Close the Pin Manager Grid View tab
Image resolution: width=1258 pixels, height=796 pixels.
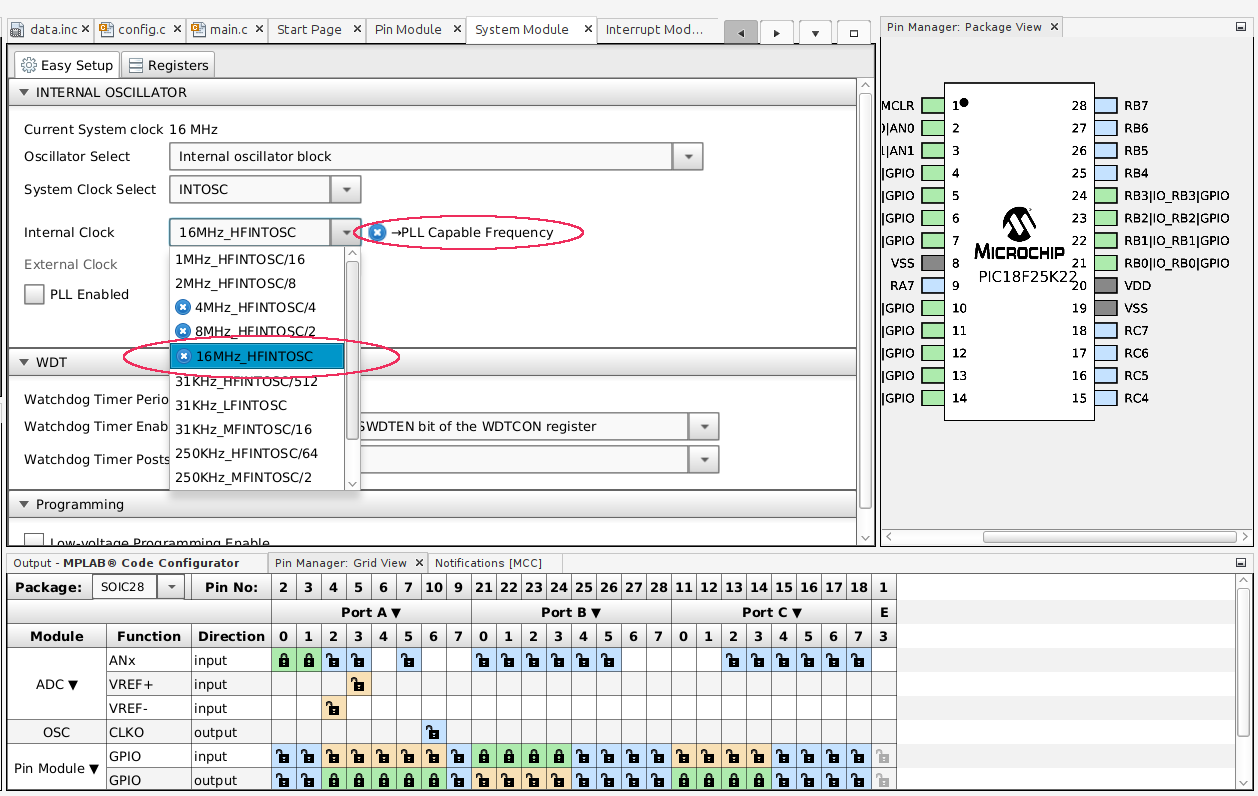[420, 563]
